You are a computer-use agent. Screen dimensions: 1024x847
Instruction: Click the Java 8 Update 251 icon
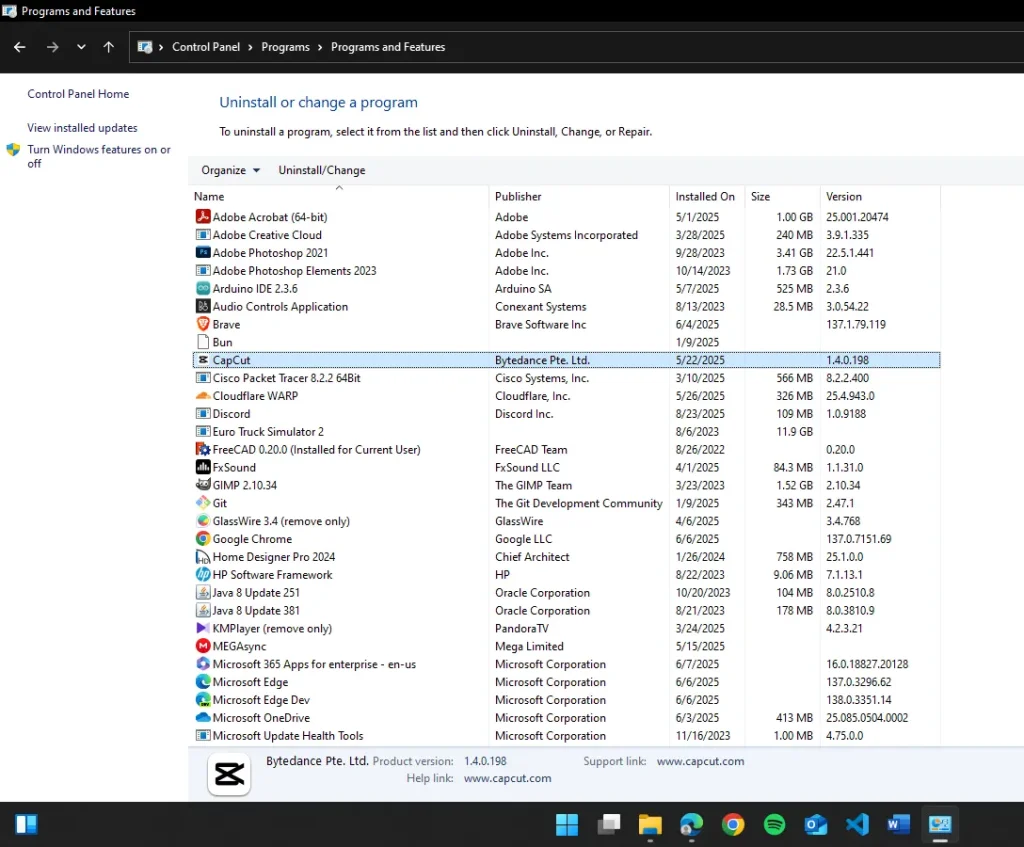(x=203, y=592)
